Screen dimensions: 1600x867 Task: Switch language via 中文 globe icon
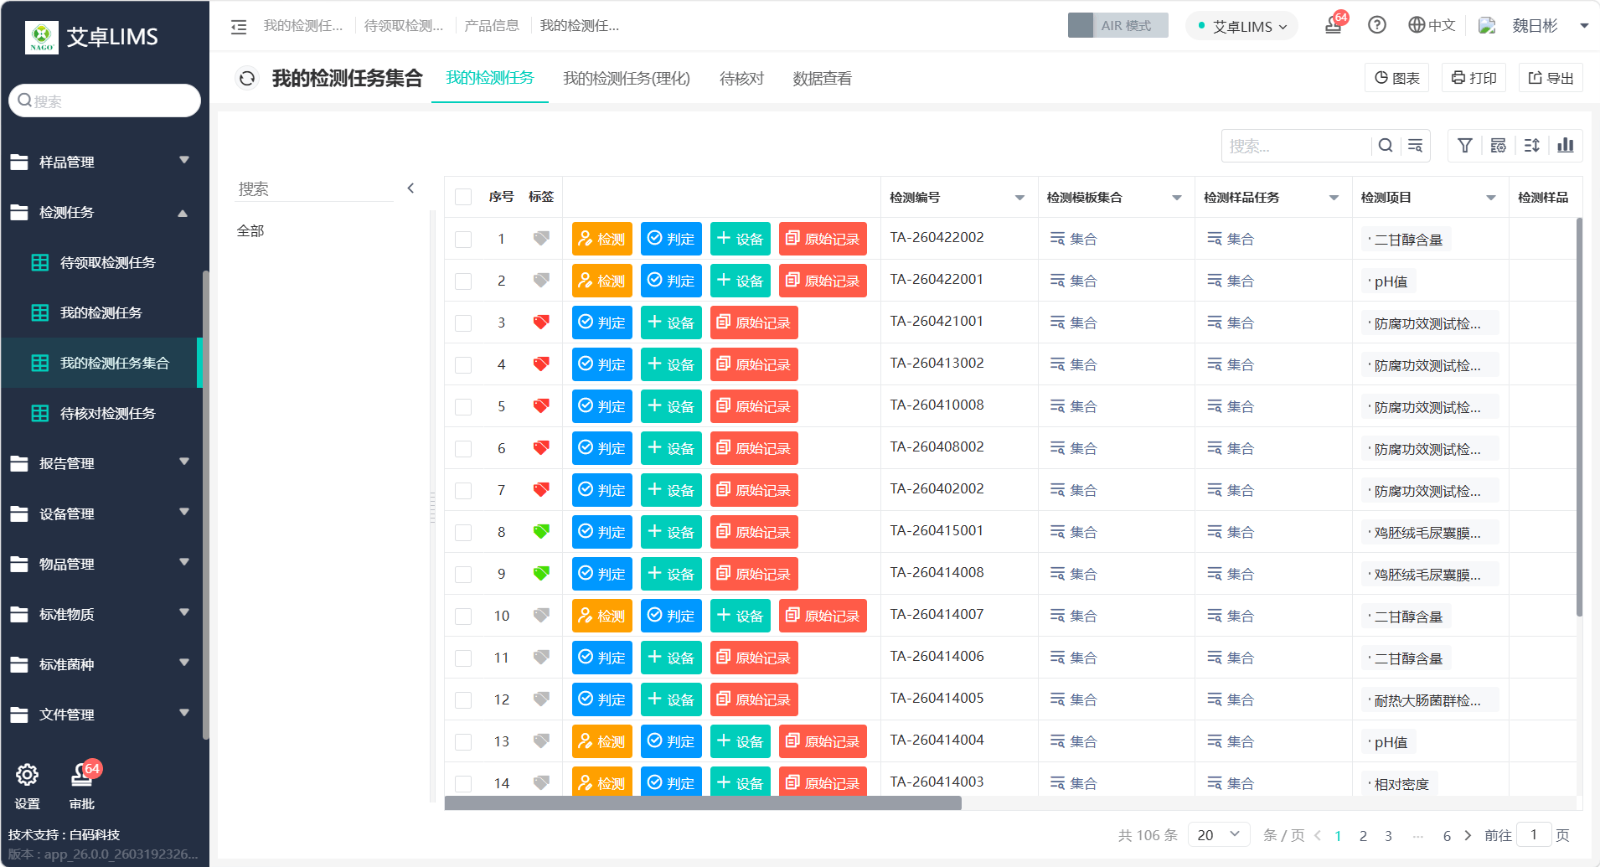coord(1417,25)
